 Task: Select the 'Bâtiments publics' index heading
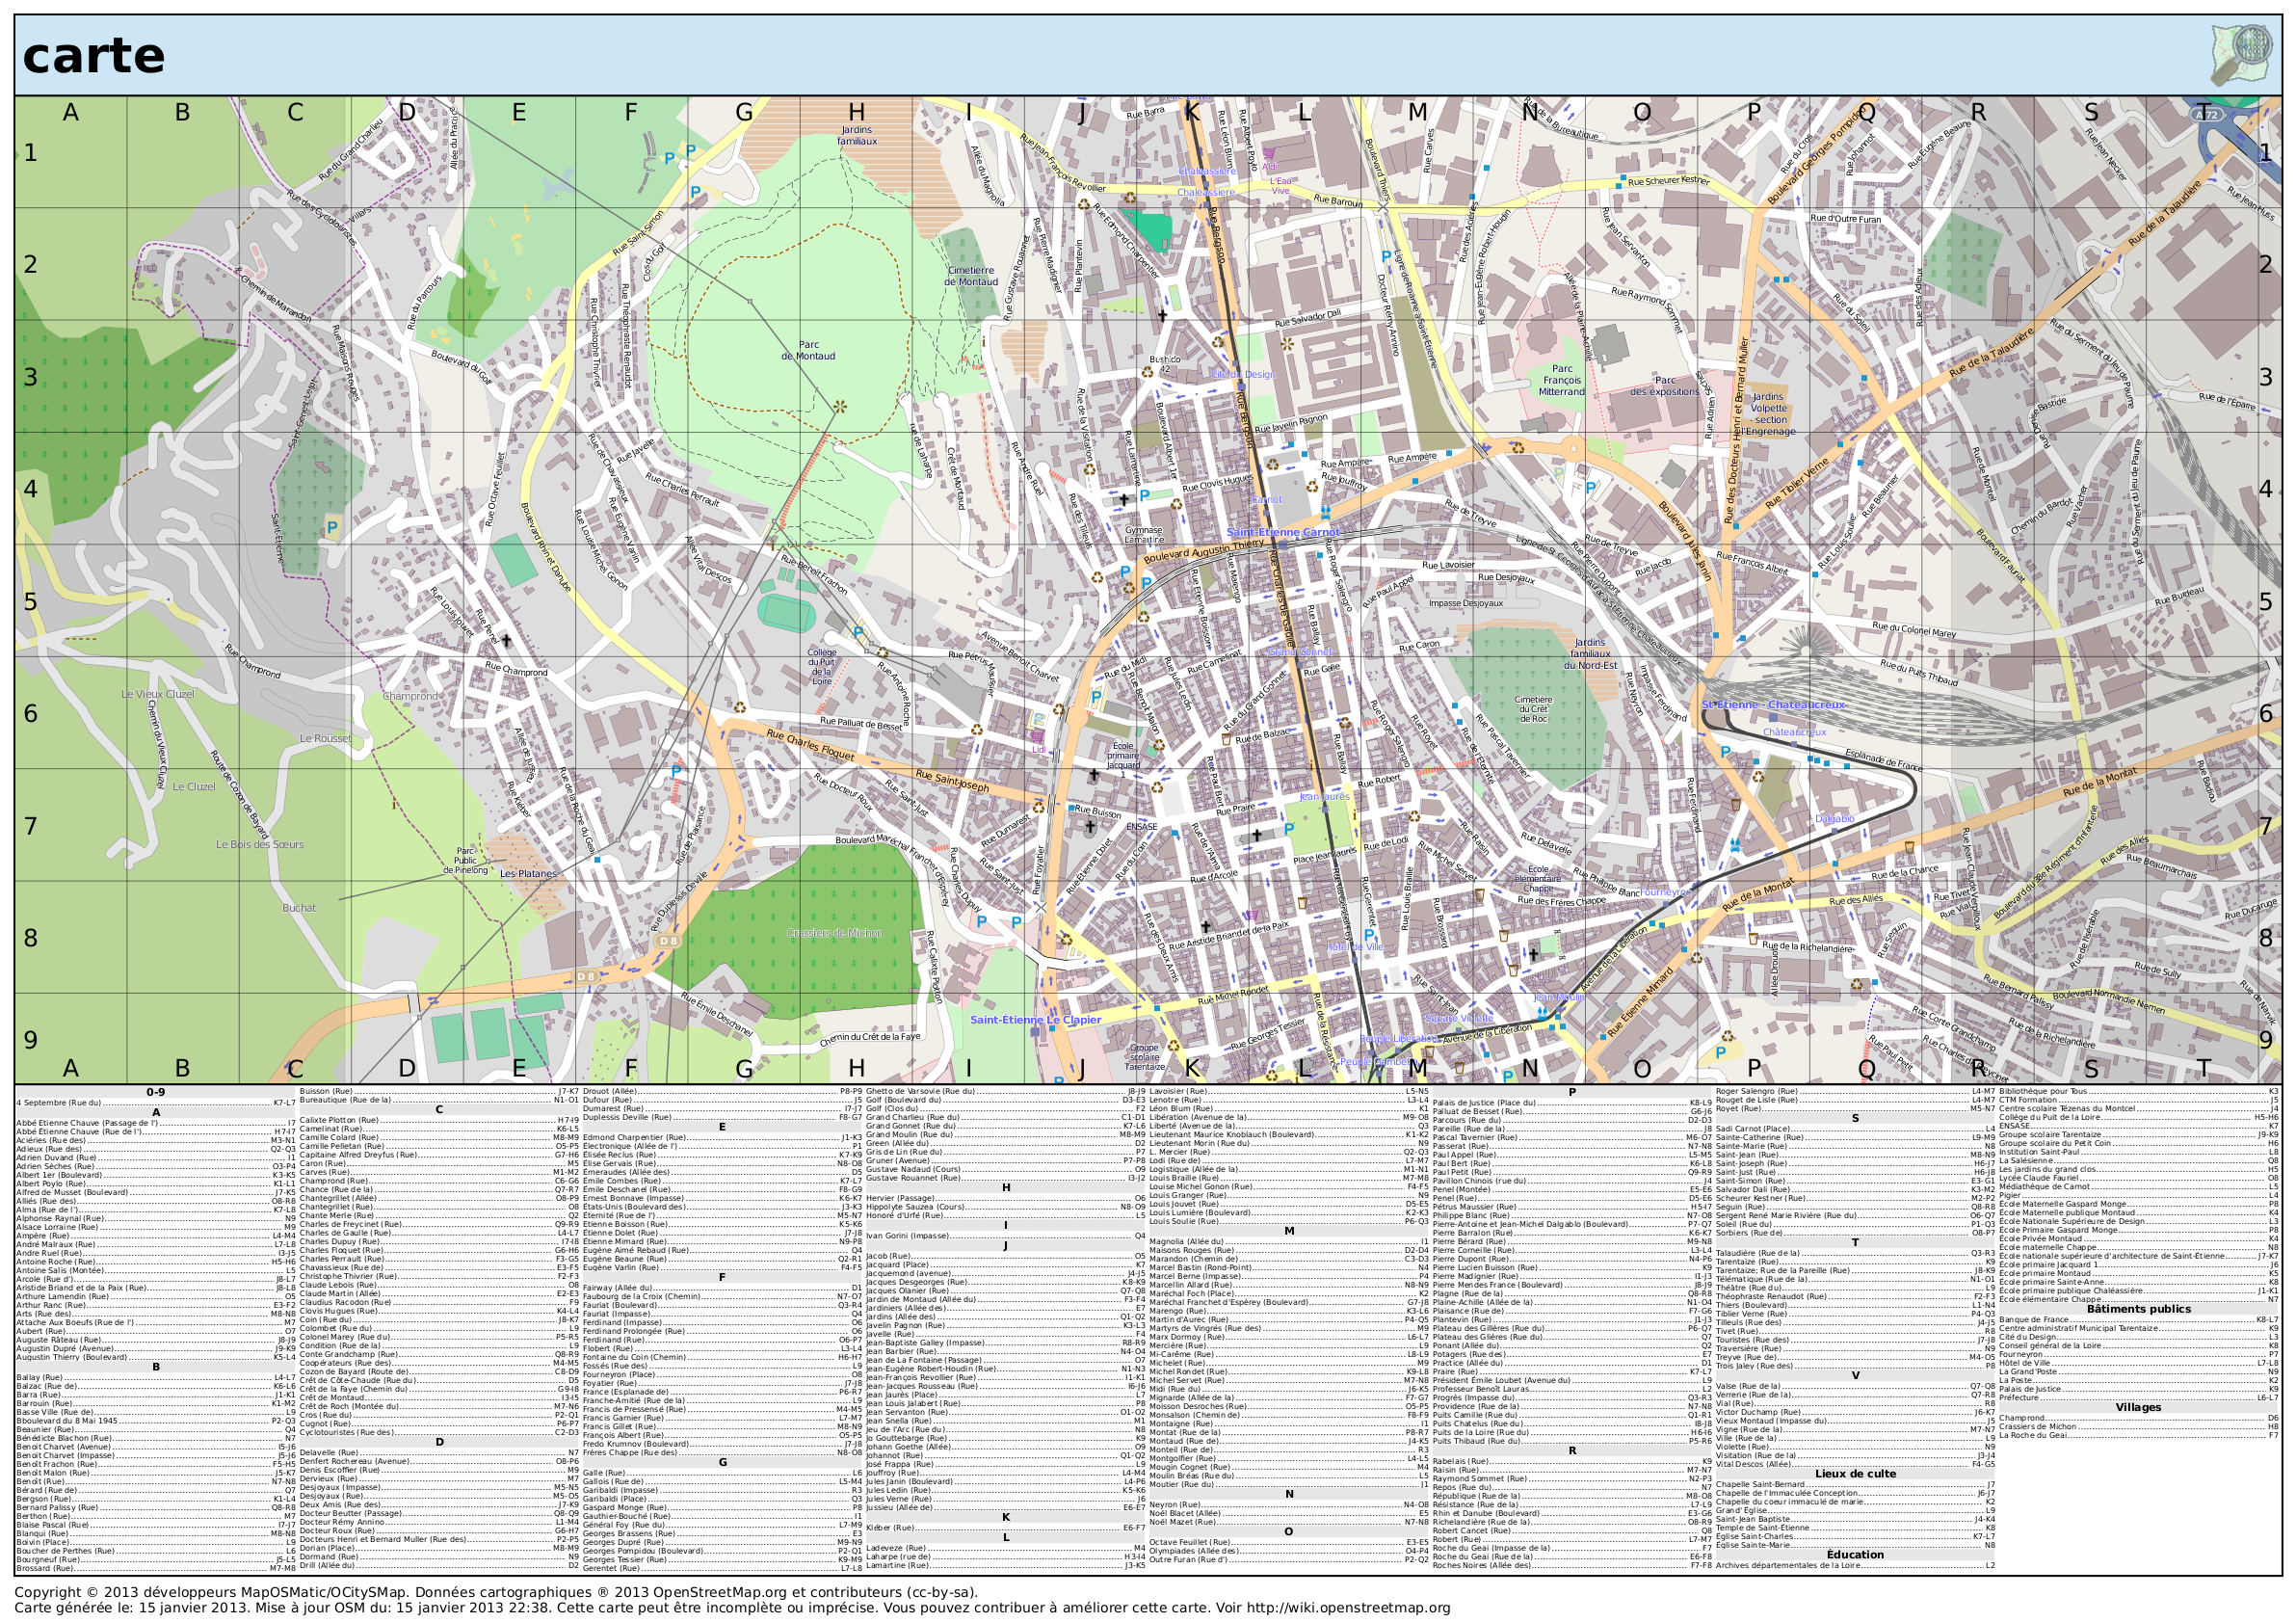click(2138, 1309)
